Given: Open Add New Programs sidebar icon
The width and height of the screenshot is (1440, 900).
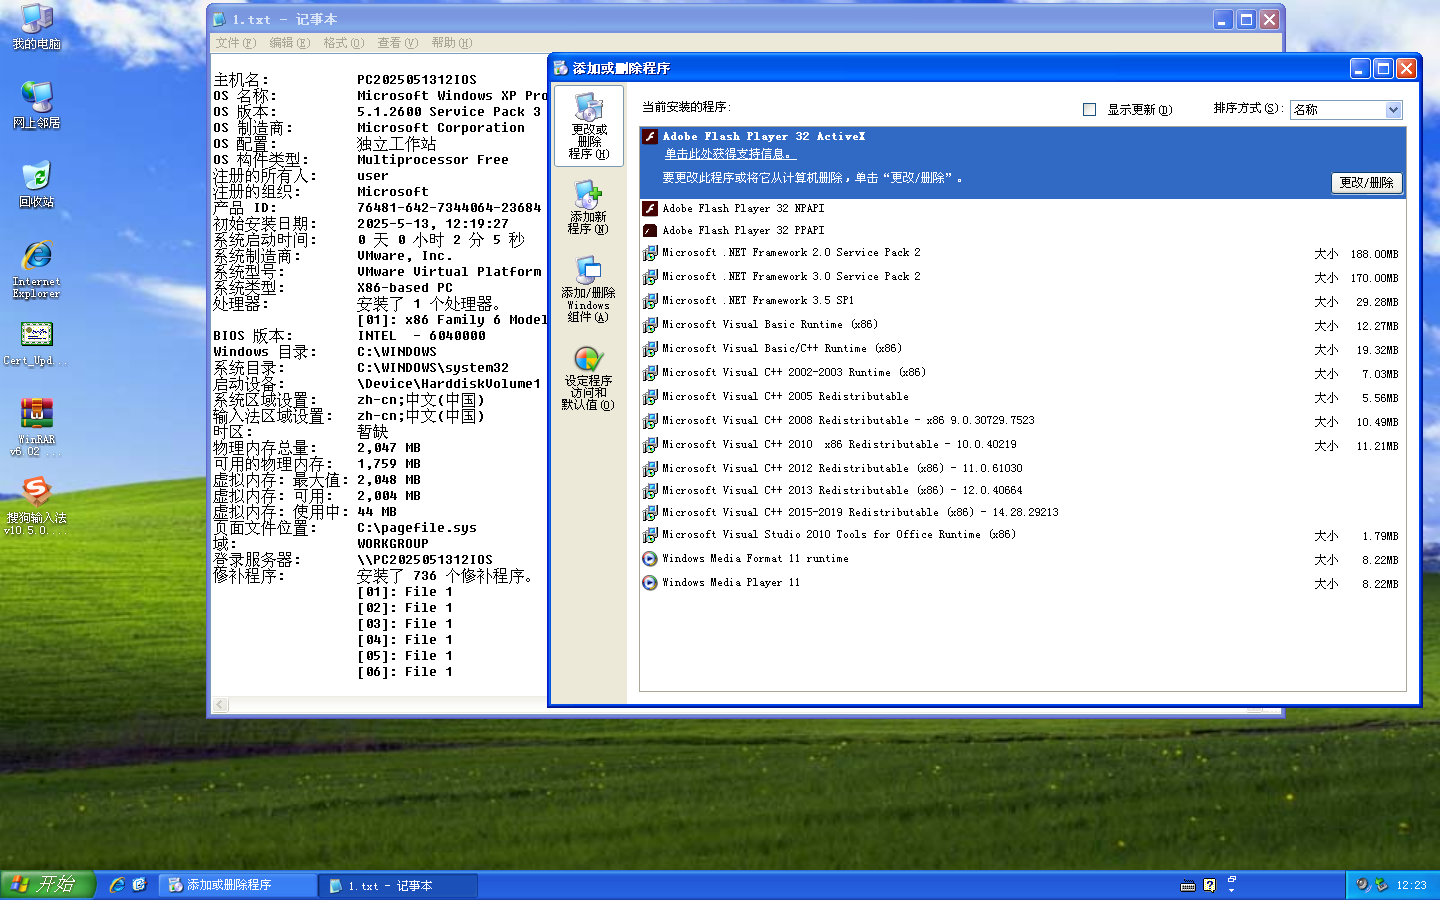Looking at the screenshot, I should (x=588, y=207).
